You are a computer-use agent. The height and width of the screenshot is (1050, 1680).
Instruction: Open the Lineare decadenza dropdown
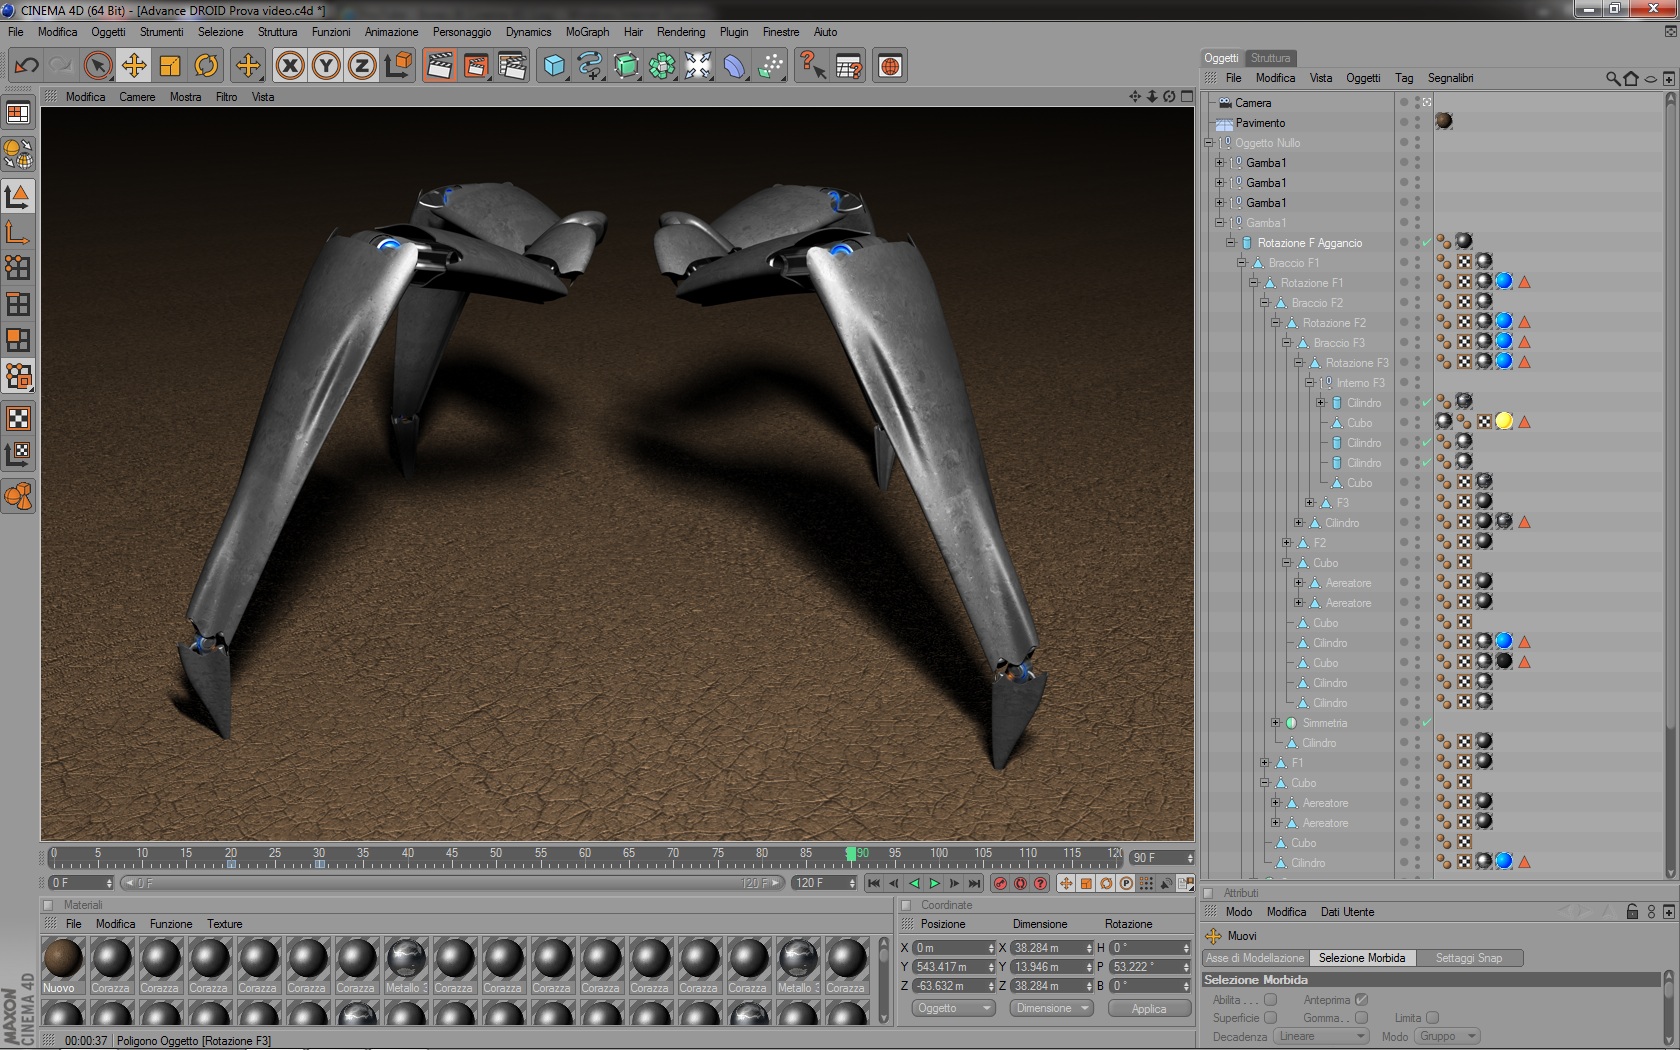coord(1321,1036)
